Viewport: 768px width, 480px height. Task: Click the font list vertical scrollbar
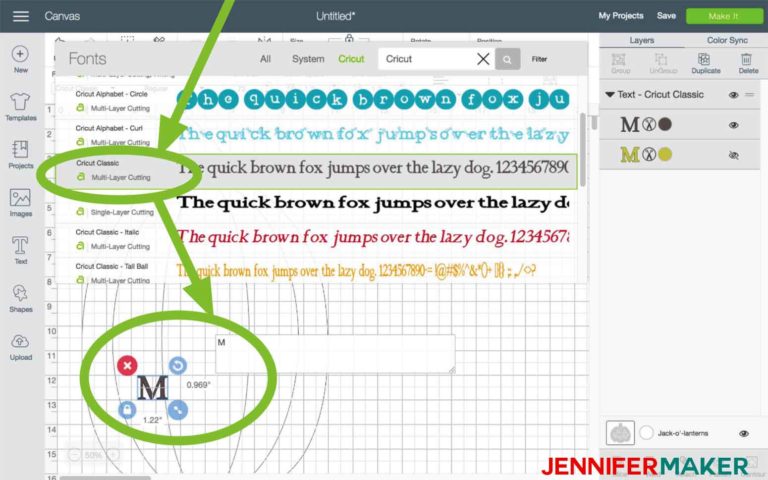(582, 150)
